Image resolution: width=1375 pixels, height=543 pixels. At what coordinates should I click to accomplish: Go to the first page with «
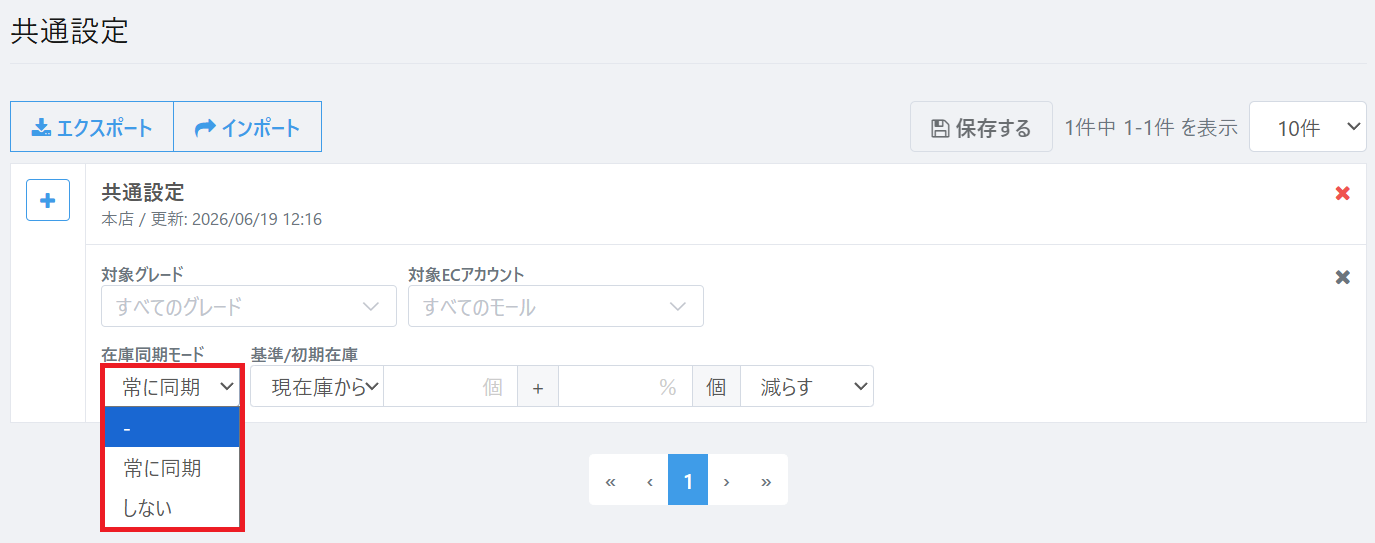[x=609, y=480]
